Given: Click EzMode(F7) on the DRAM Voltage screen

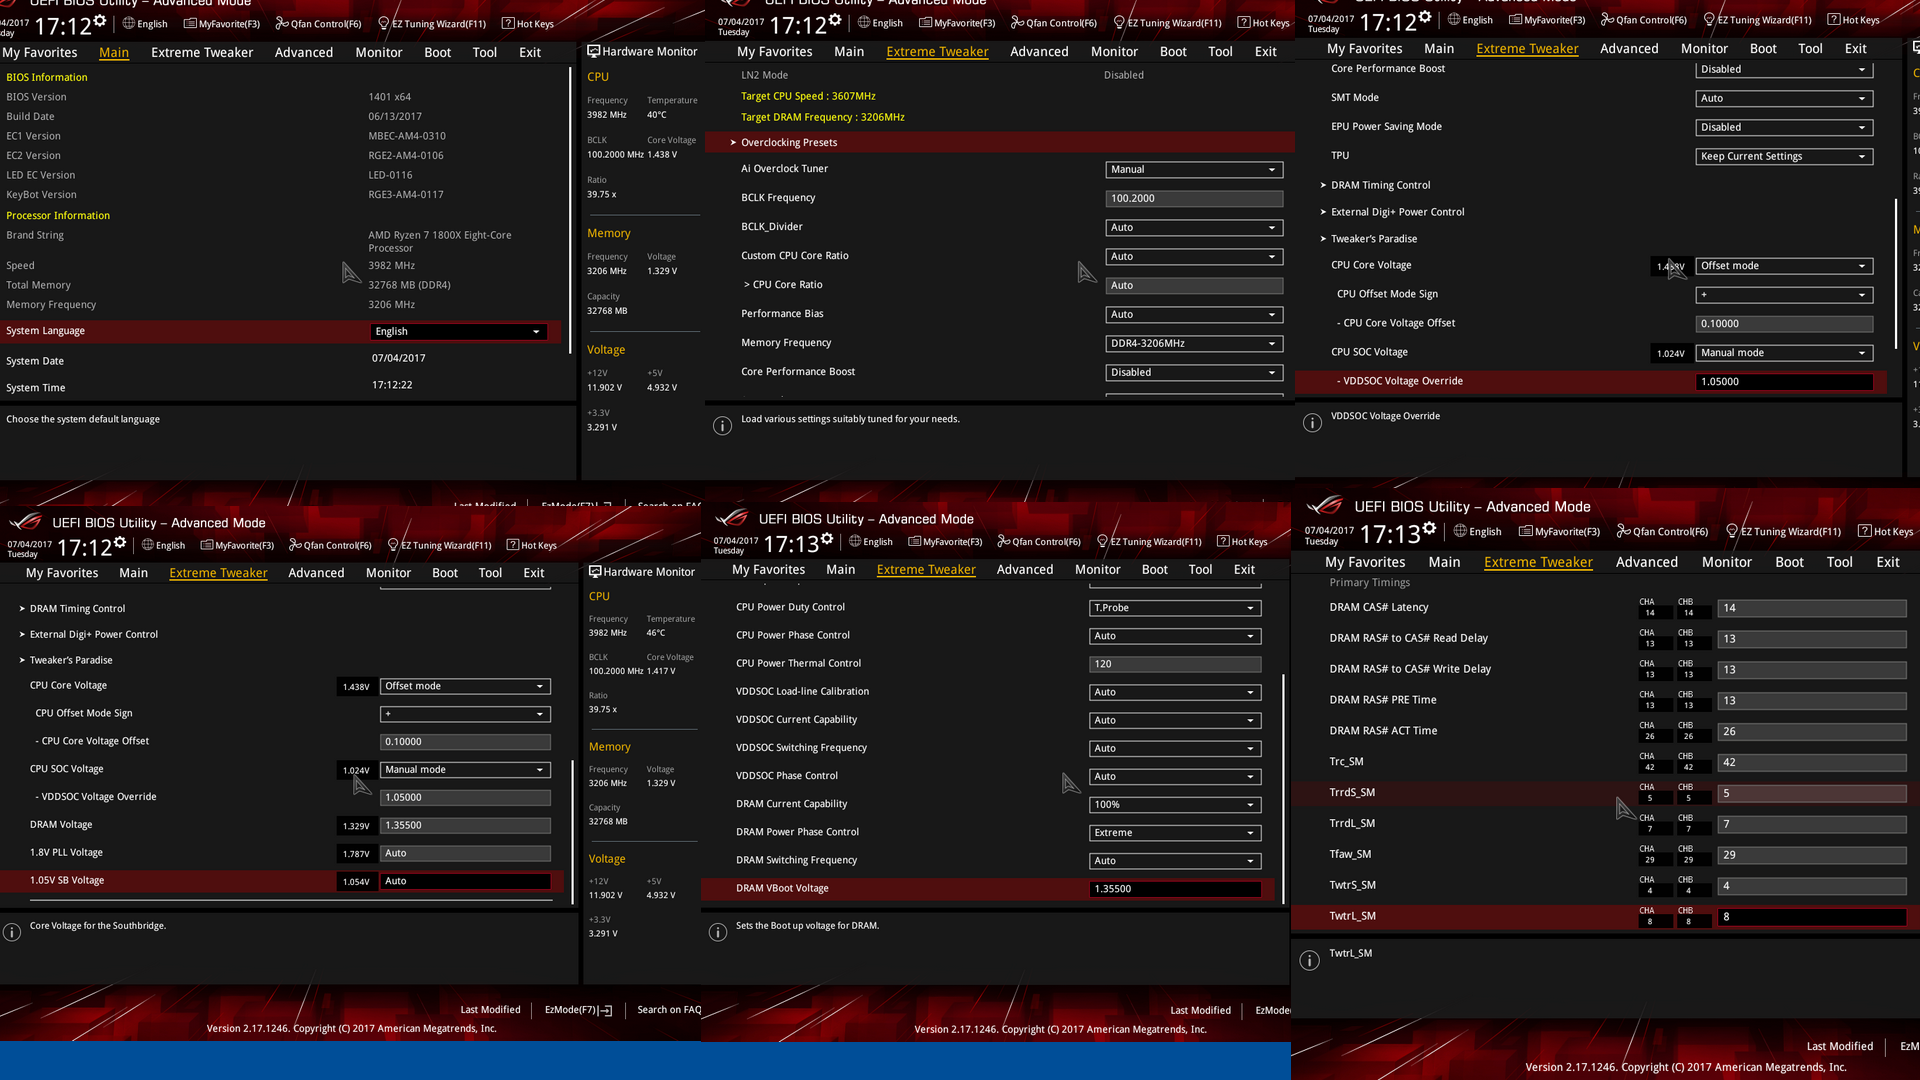Looking at the screenshot, I should (578, 1010).
